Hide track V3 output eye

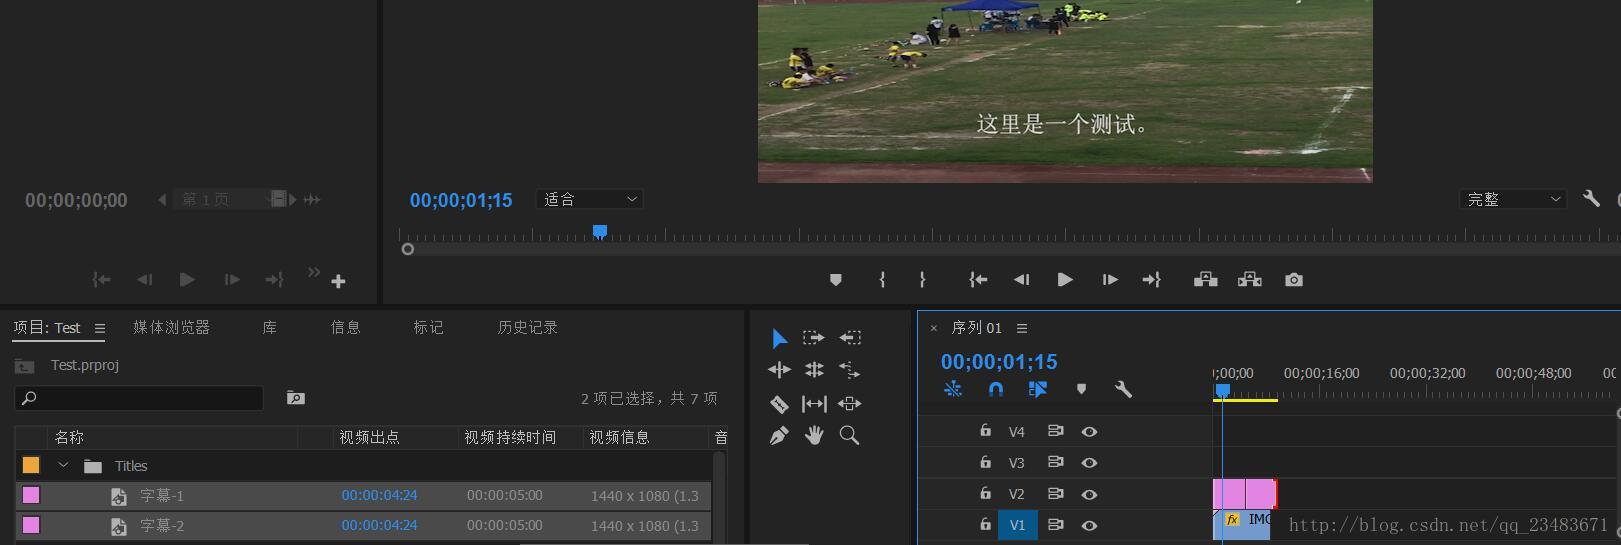pos(1089,463)
